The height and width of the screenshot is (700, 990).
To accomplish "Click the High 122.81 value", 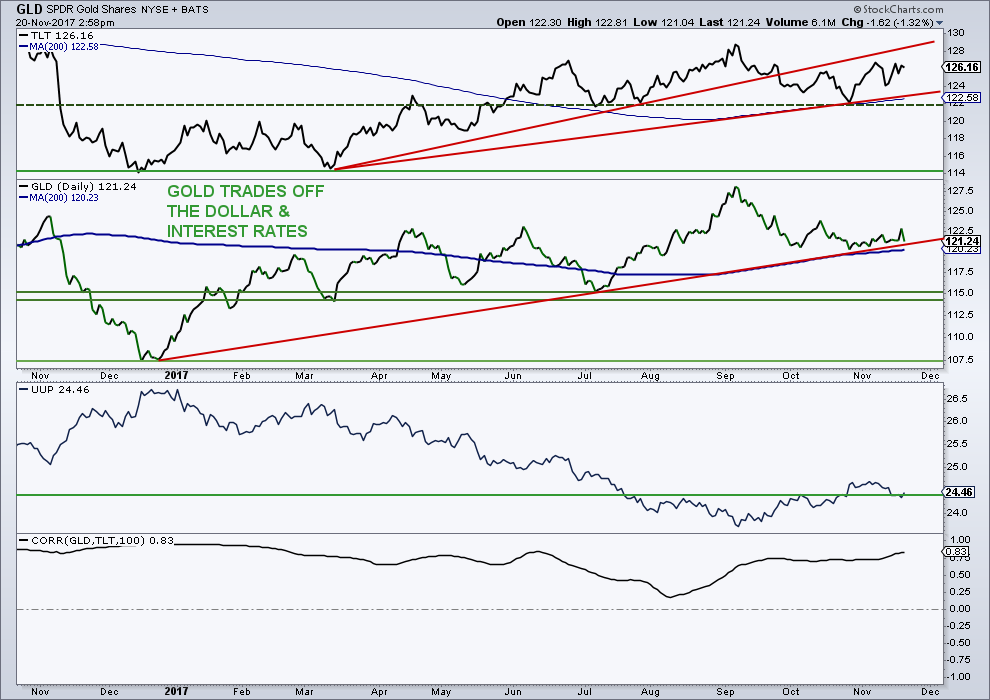I will point(597,22).
